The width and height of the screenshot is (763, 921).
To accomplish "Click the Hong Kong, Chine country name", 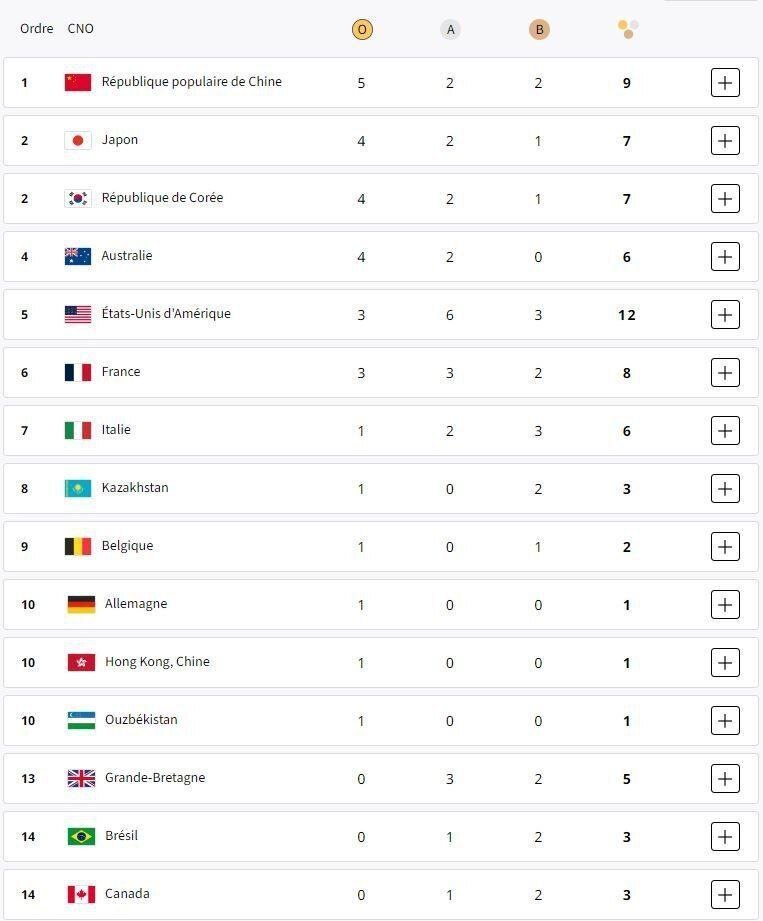I will [x=157, y=662].
